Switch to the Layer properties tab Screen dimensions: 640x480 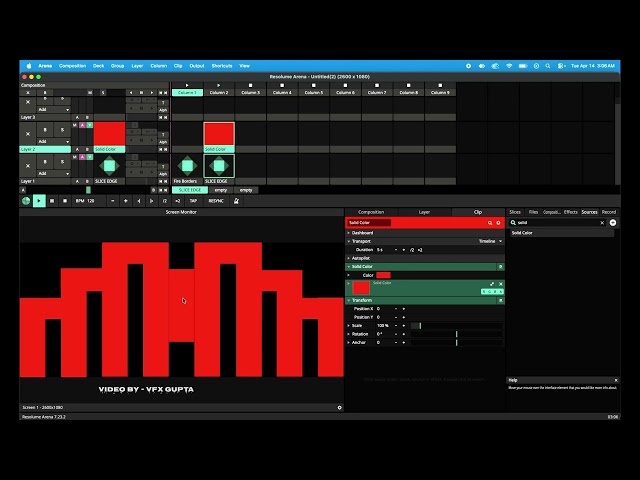coord(424,212)
